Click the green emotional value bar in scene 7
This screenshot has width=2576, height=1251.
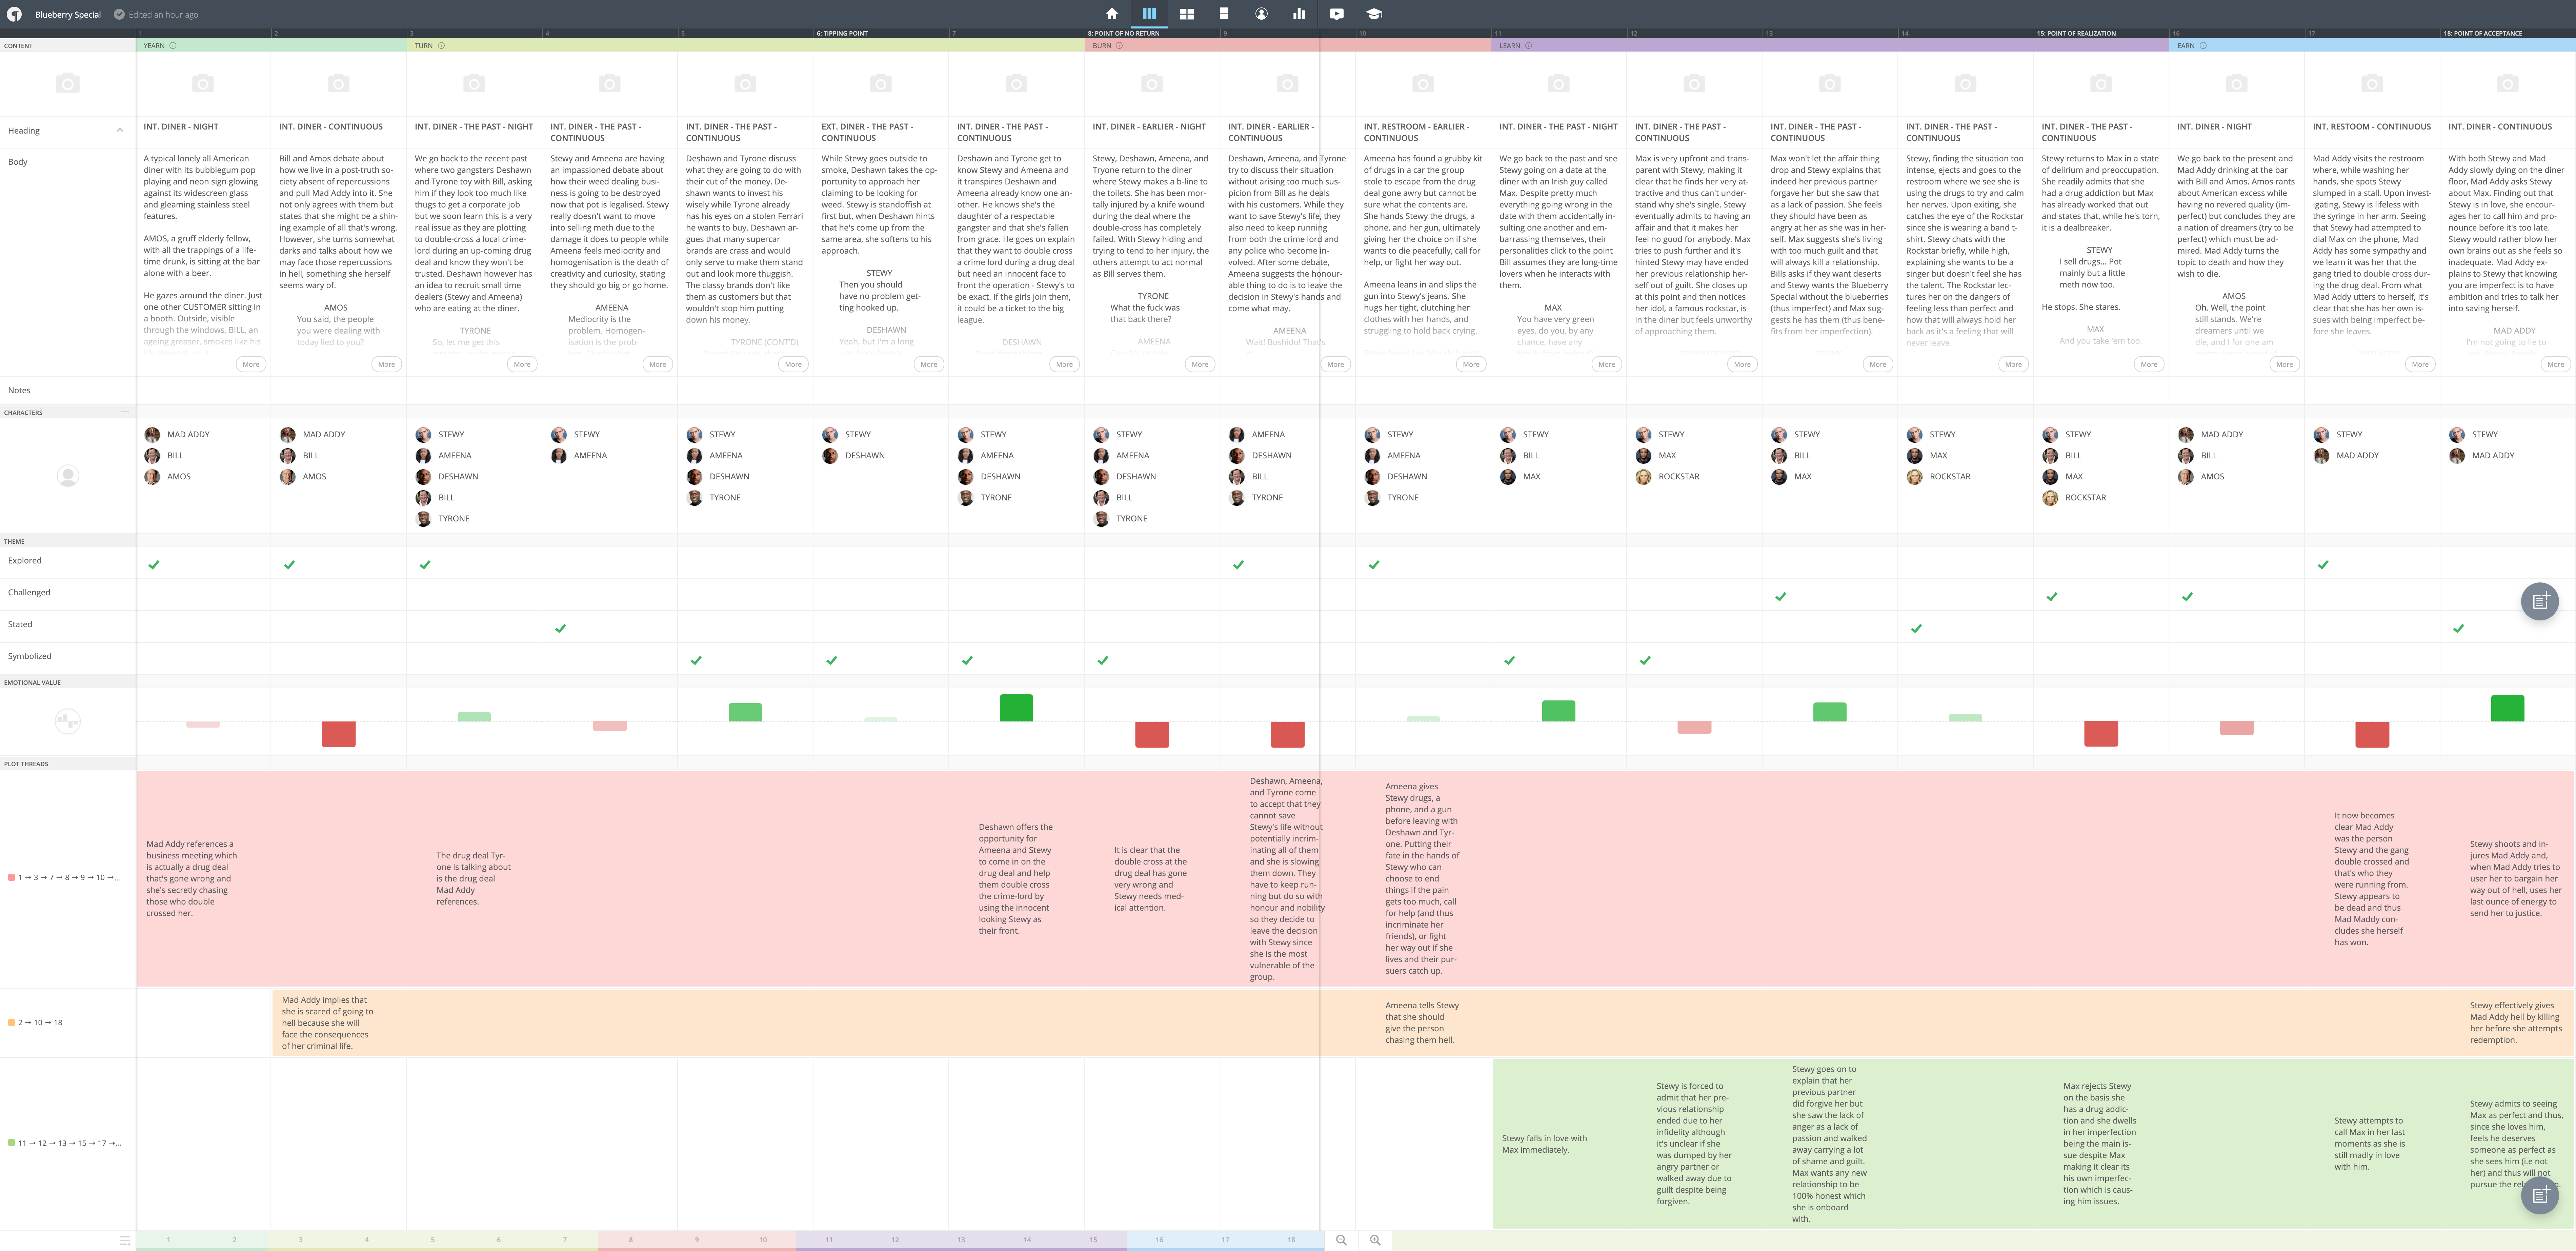tap(1016, 708)
